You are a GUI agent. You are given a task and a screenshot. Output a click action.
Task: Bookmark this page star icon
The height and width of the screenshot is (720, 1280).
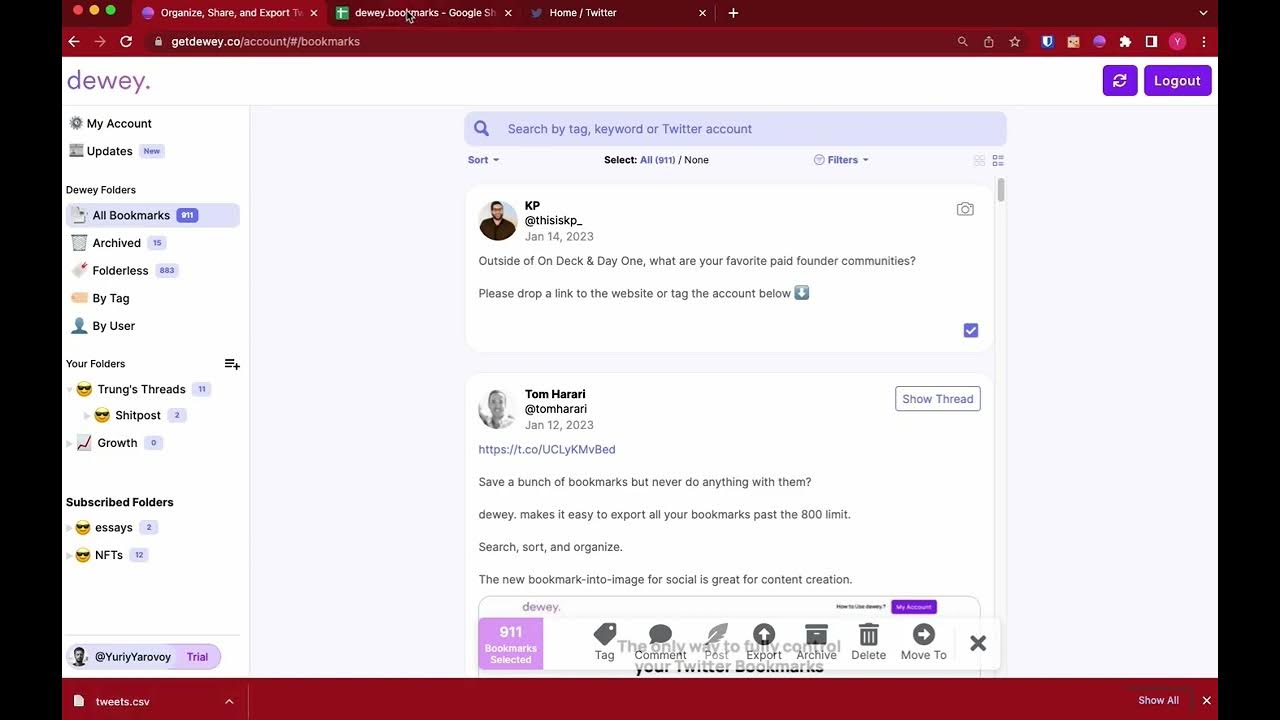point(1015,42)
